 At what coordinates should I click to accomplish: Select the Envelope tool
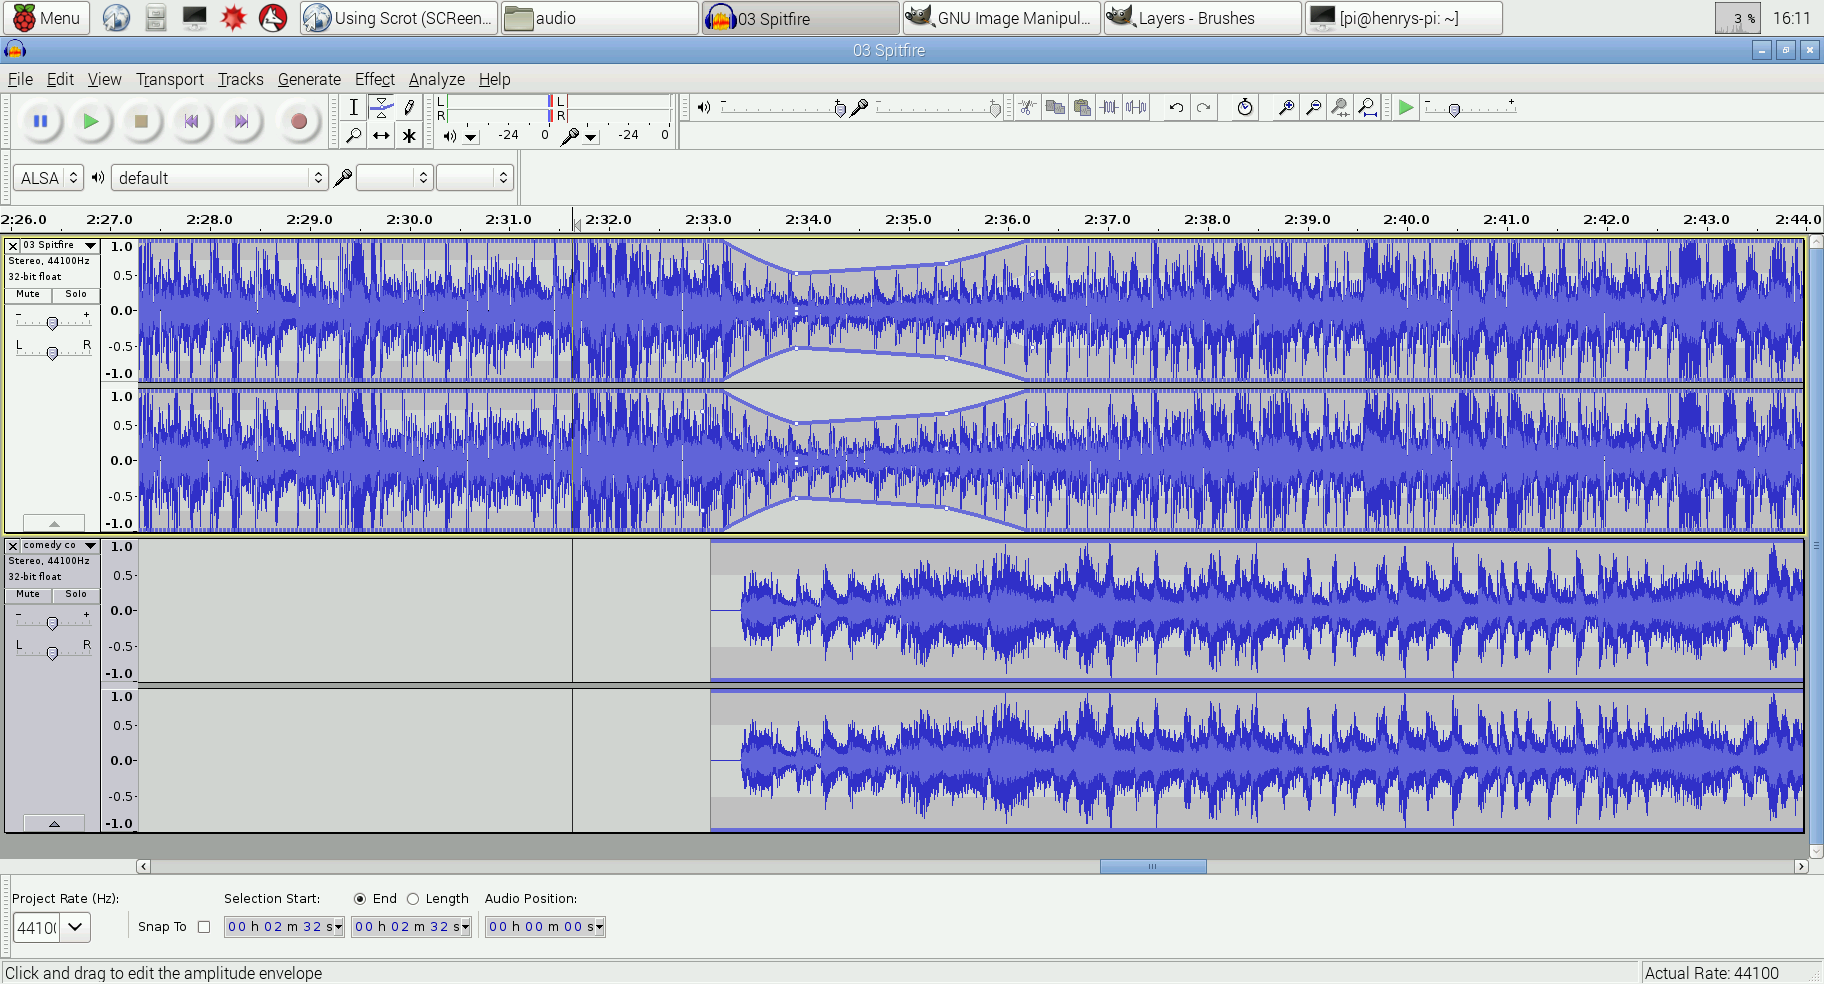pos(381,108)
